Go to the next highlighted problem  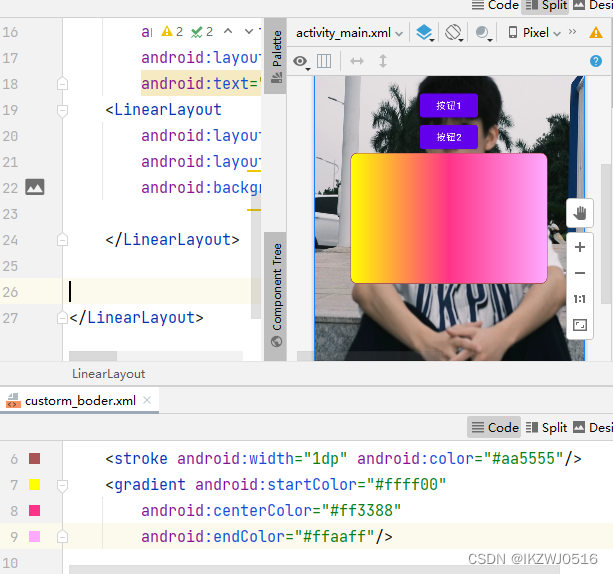pyautogui.click(x=249, y=31)
